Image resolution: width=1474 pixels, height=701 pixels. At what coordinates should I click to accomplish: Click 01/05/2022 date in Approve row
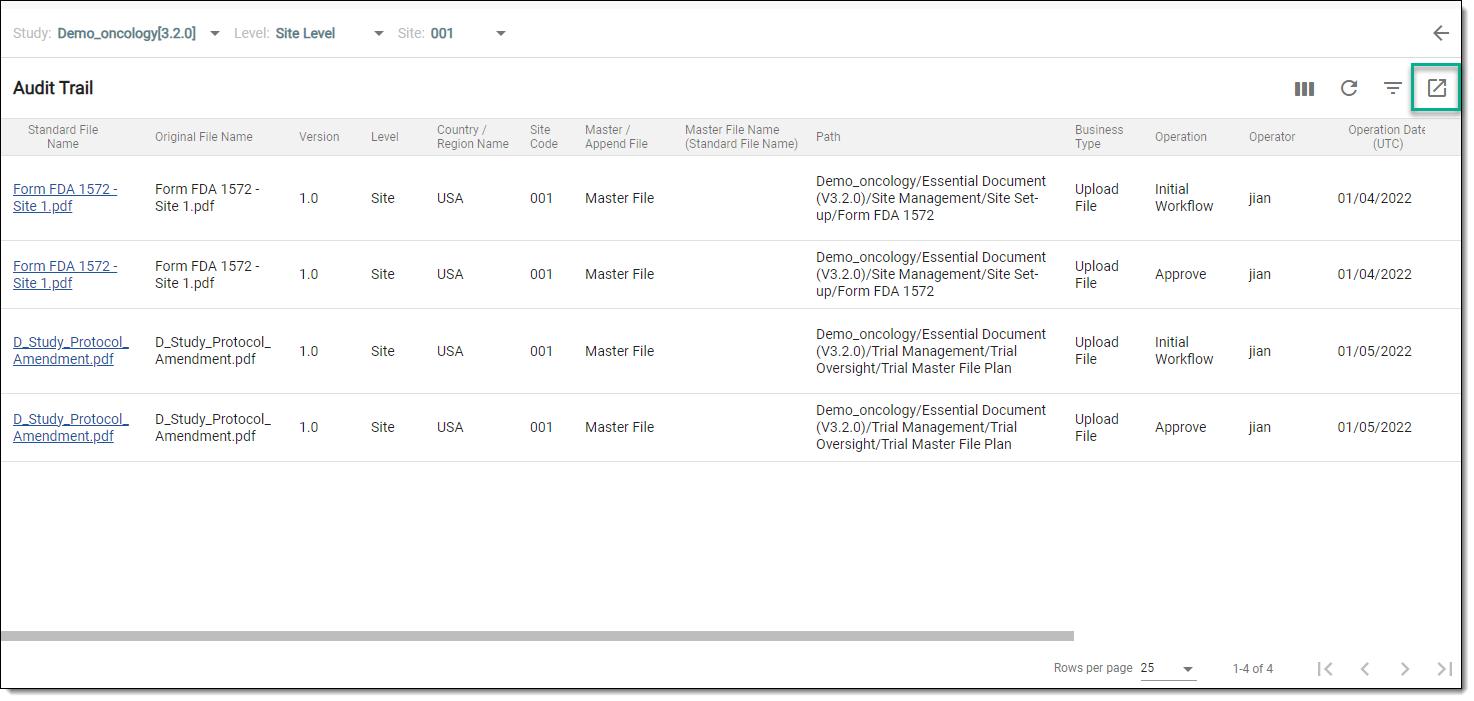coord(1374,427)
